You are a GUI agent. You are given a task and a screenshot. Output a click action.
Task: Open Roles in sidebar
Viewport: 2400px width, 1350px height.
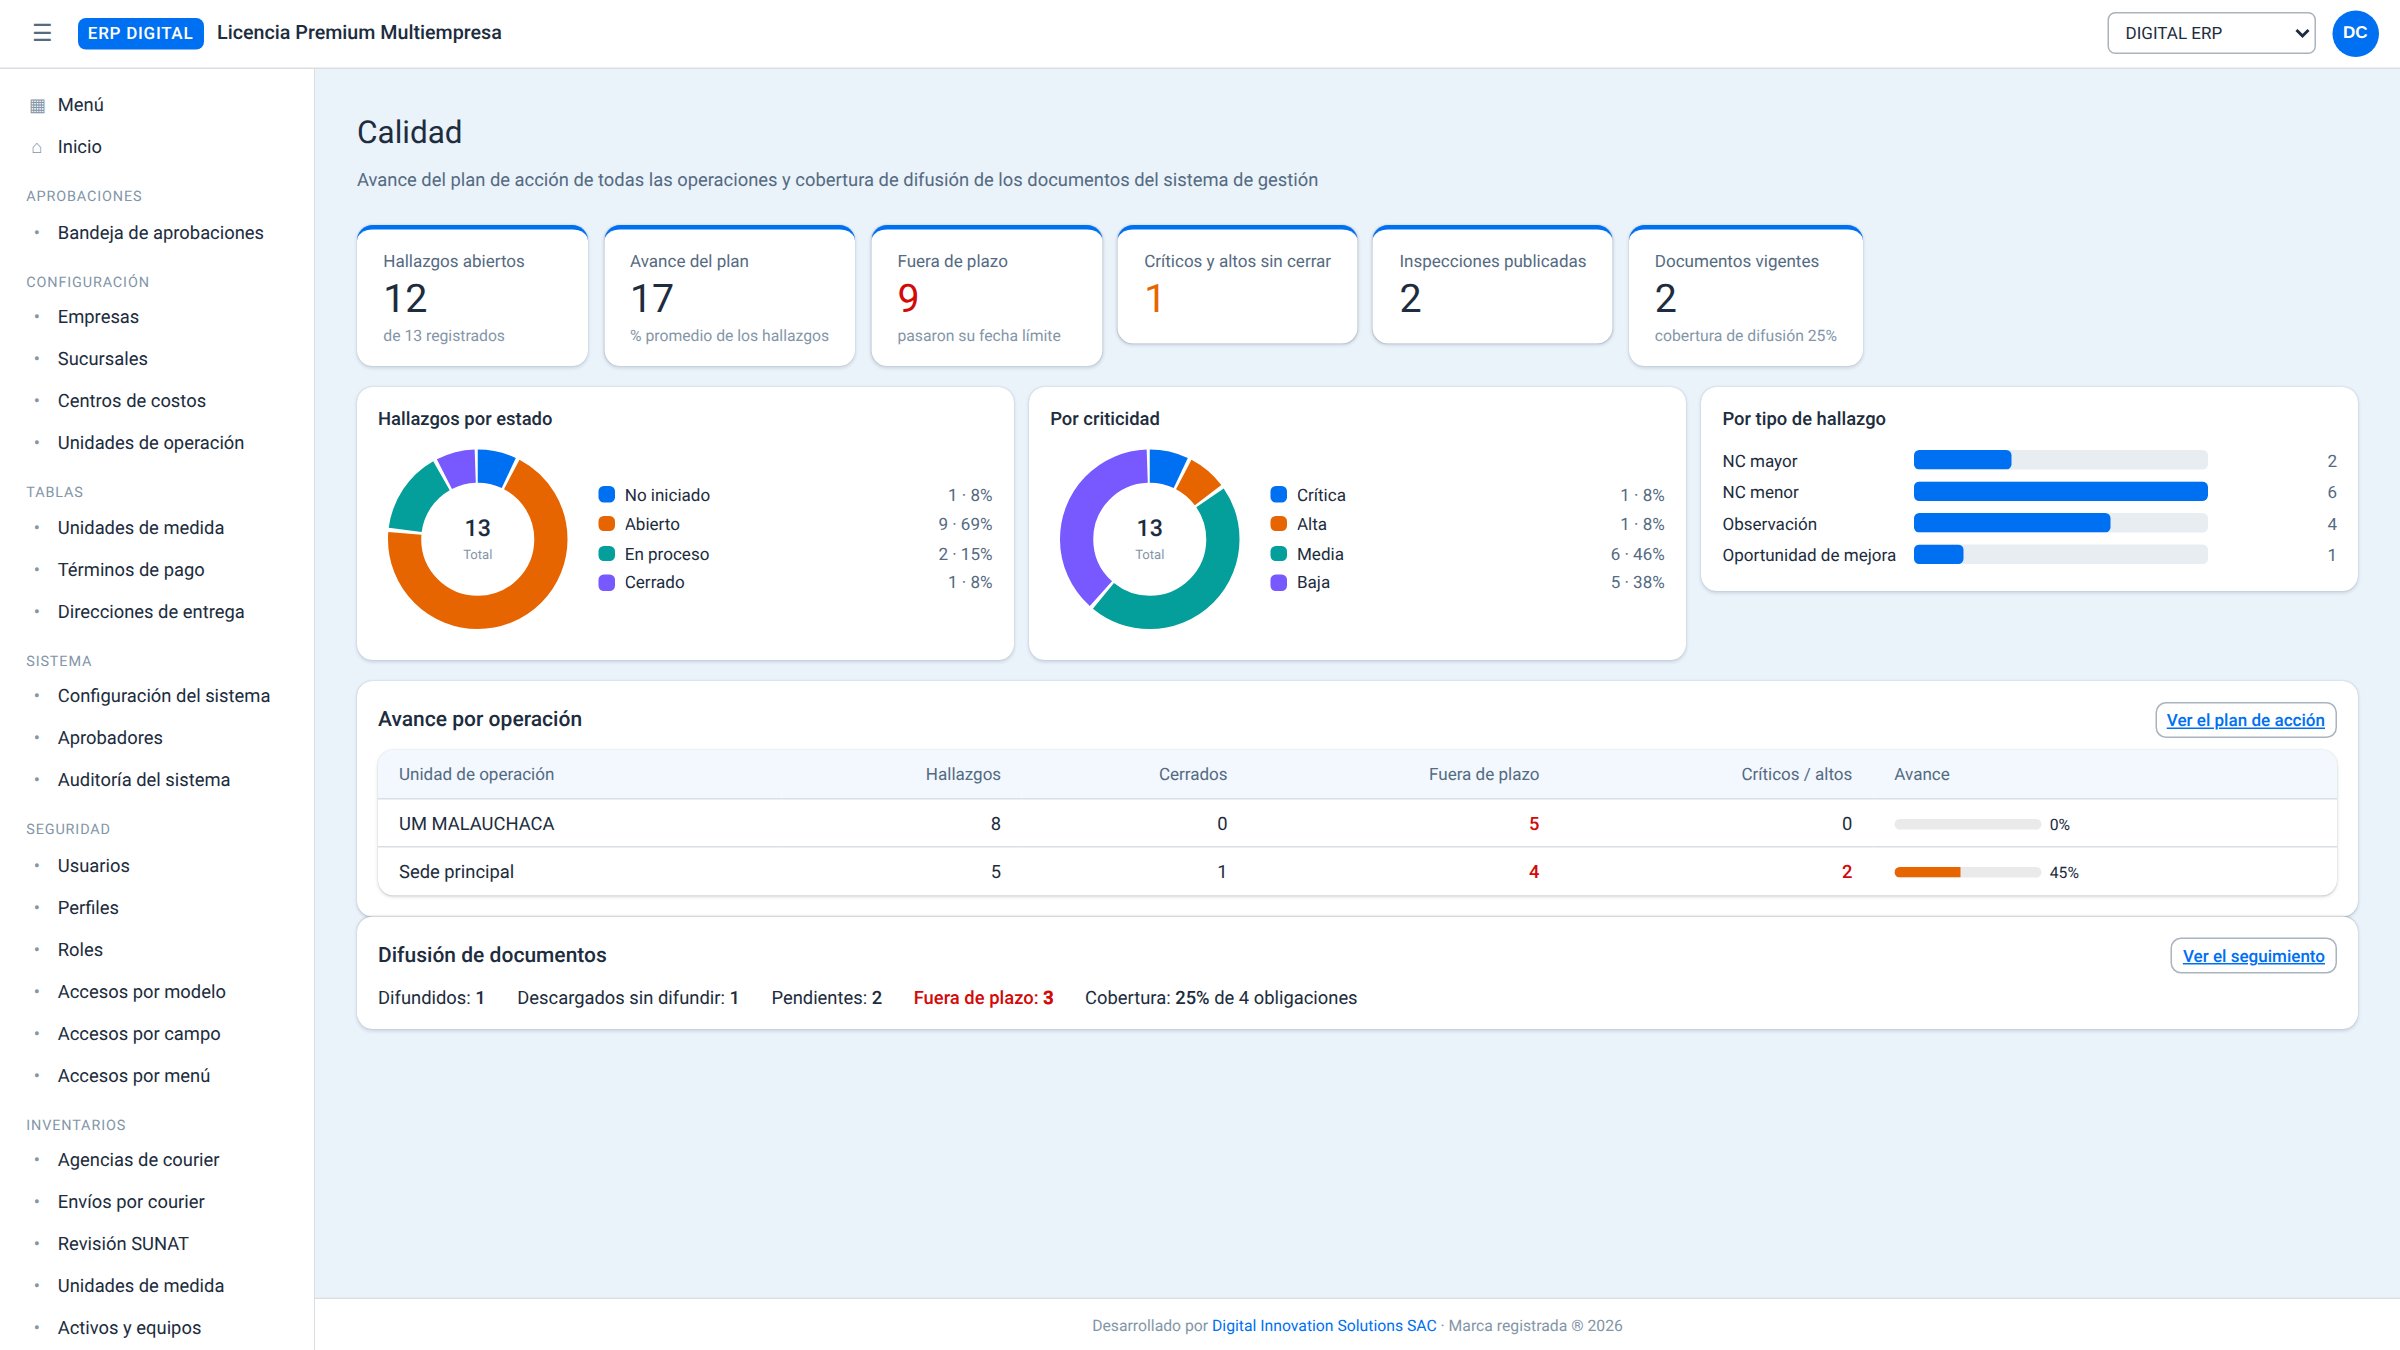80,950
